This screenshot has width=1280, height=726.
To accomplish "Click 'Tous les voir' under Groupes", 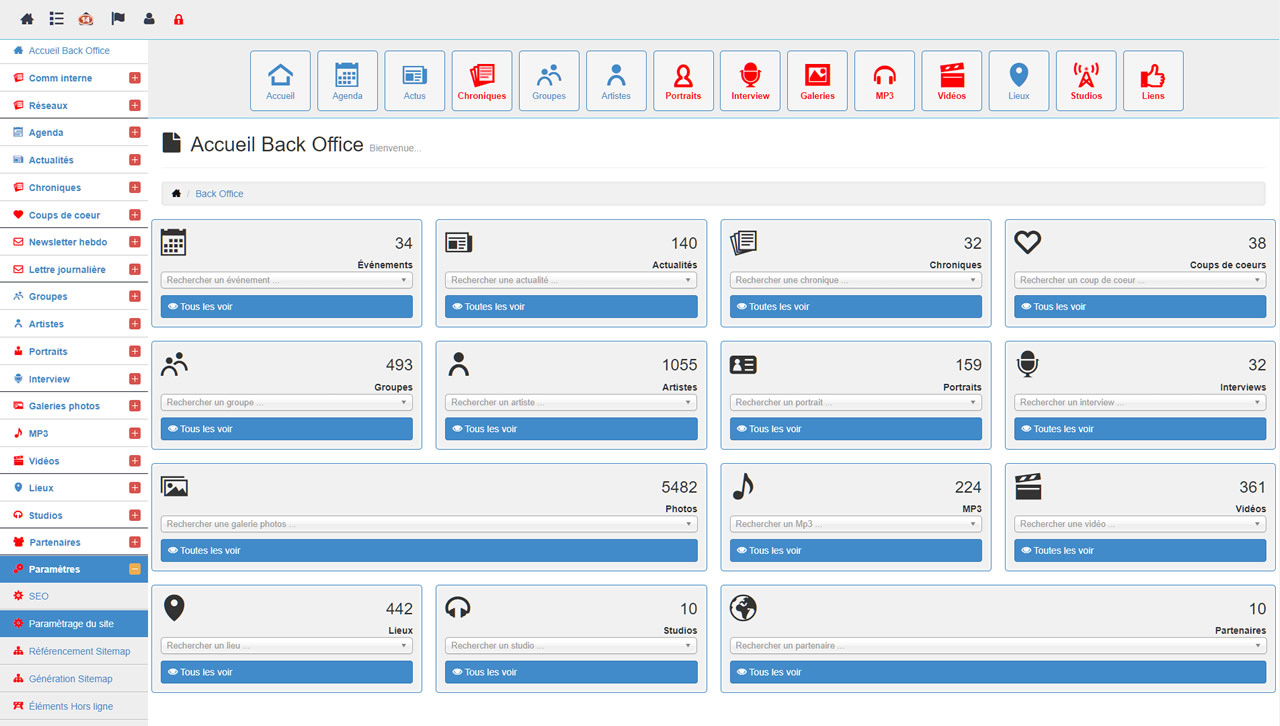I will coord(286,429).
